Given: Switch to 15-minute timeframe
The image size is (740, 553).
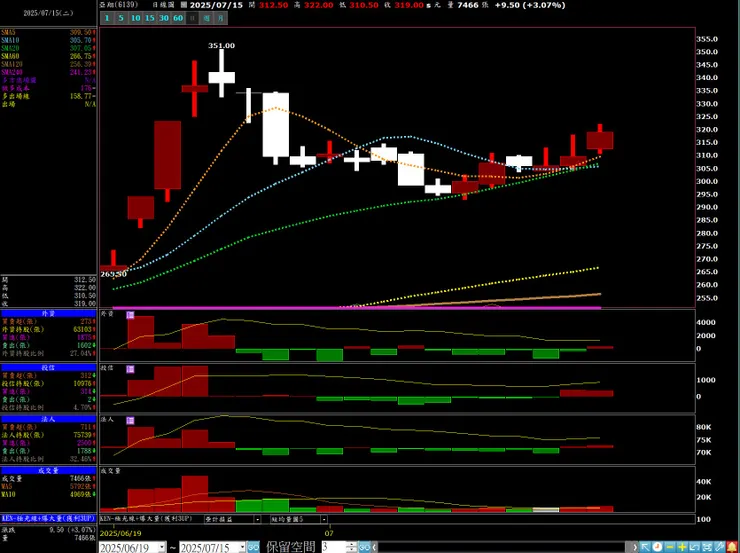Looking at the screenshot, I should tap(150, 18).
